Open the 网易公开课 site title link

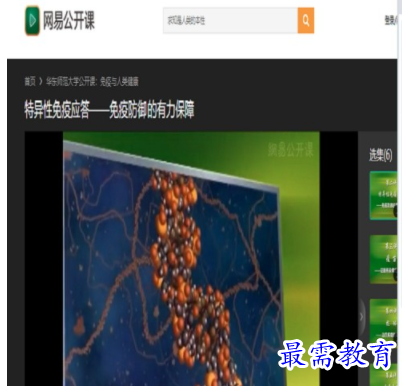[69, 20]
